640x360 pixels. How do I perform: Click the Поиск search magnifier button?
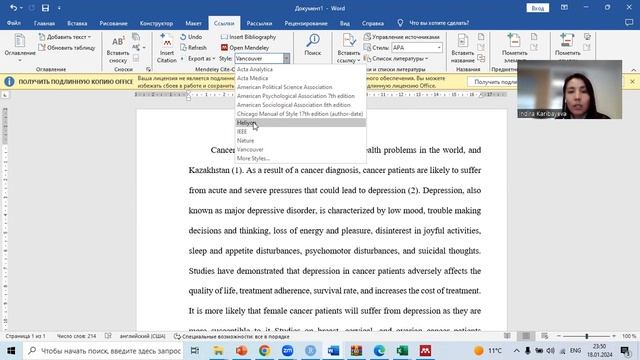(313, 45)
